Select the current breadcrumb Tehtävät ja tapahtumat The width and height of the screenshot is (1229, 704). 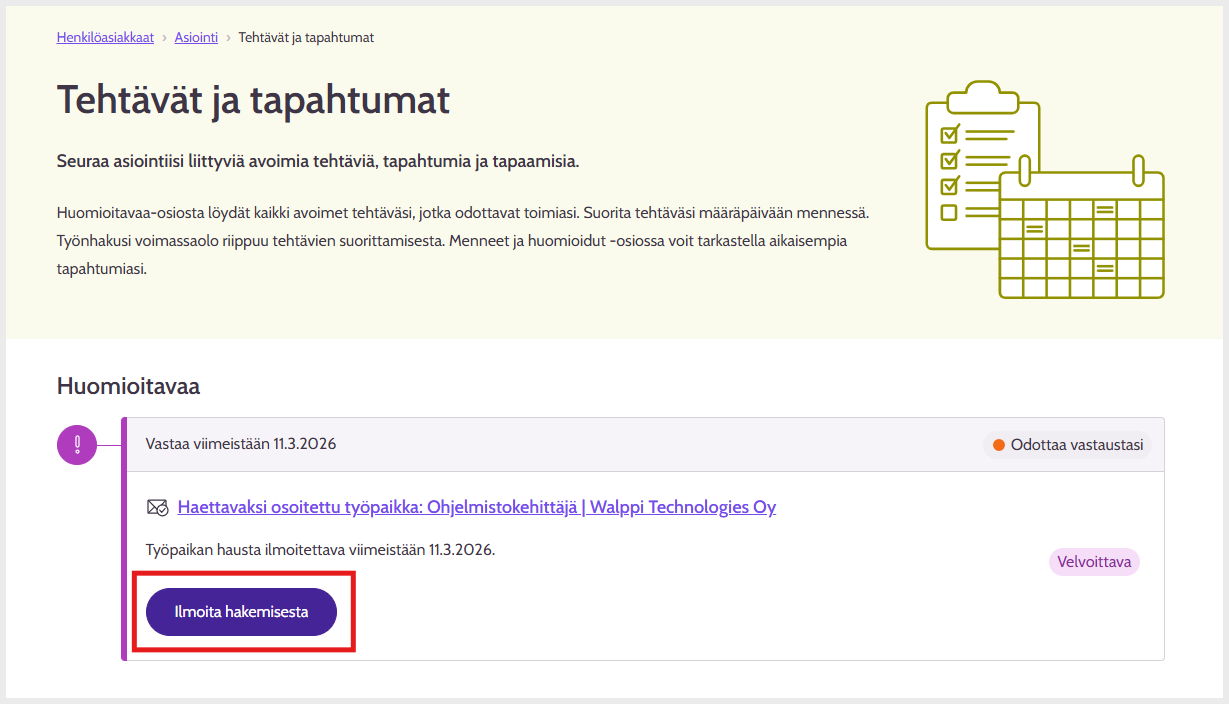[306, 38]
